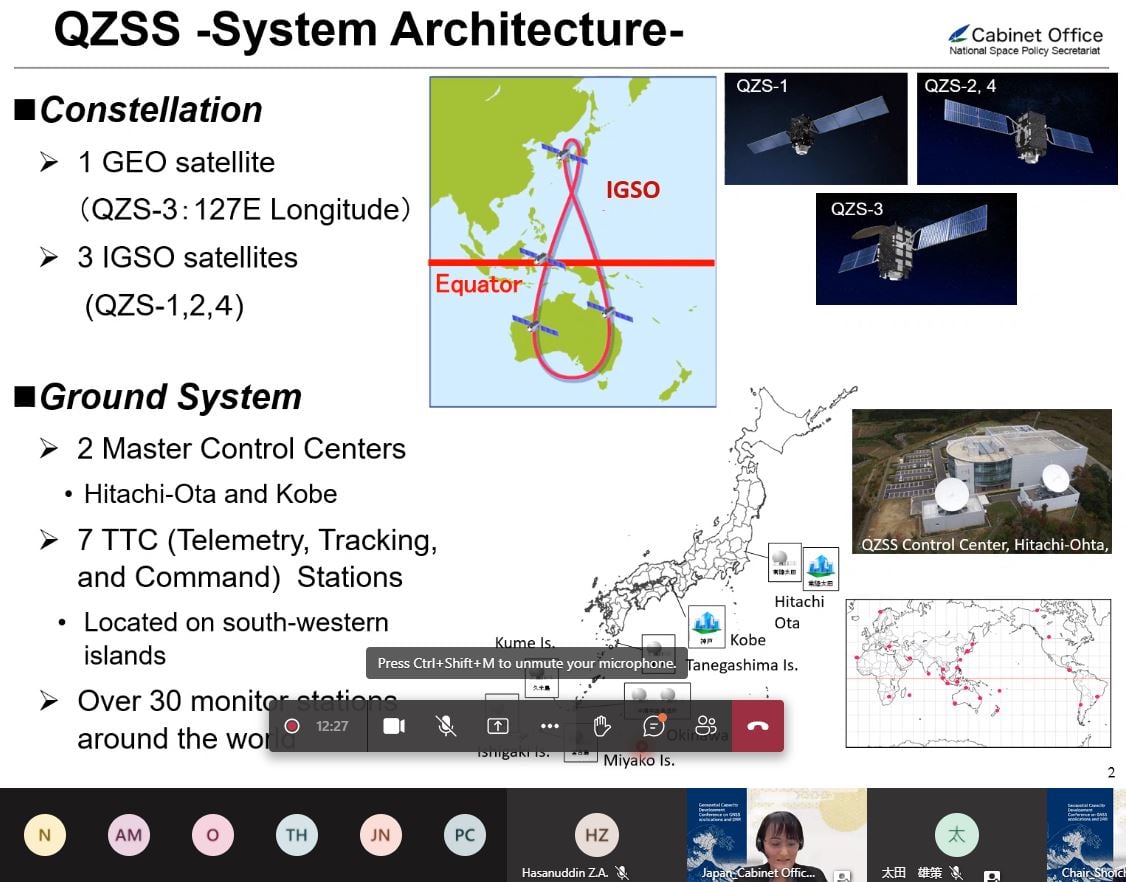Select the Japan Cabinet Office video tile

(x=776, y=835)
